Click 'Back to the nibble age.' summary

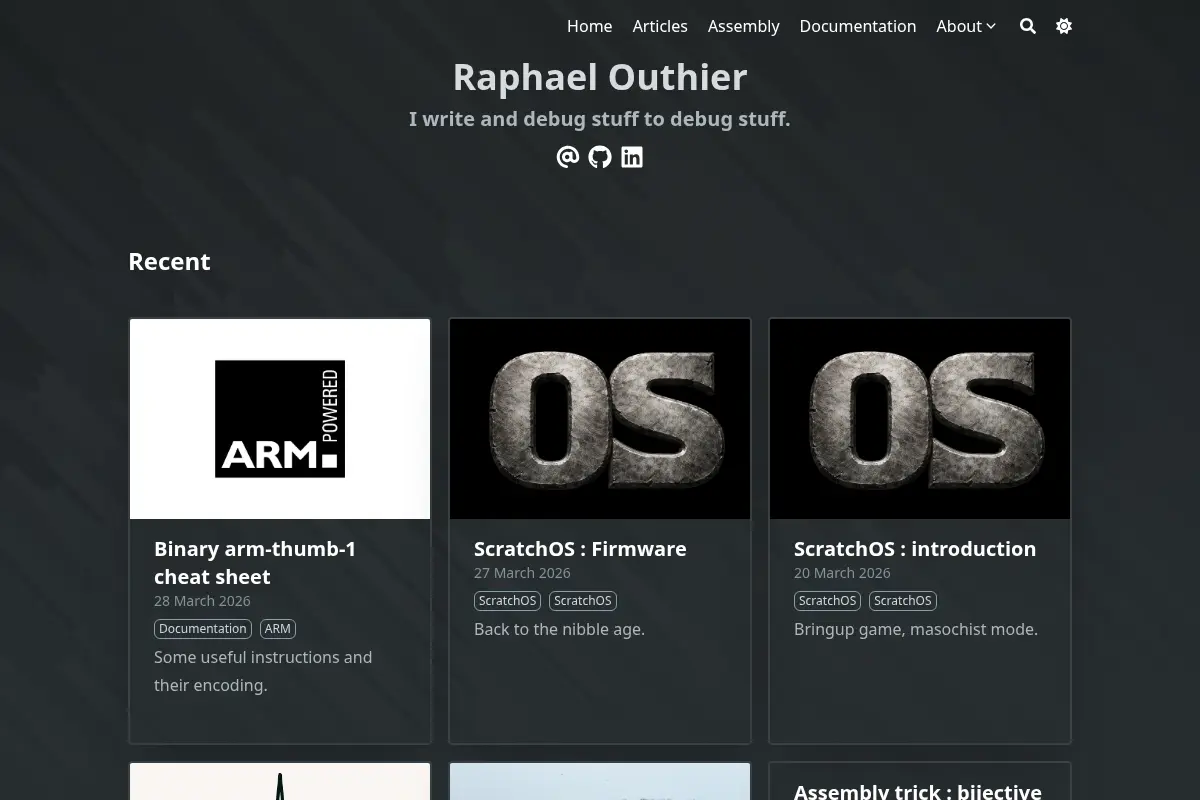[560, 629]
